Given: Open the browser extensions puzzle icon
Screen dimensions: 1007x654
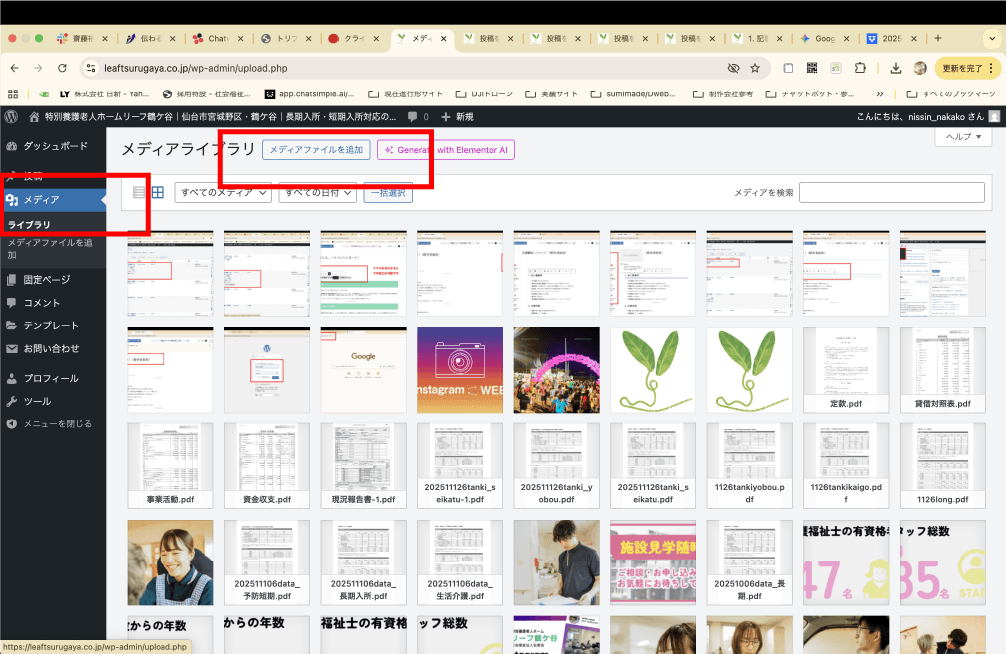Looking at the screenshot, I should pos(859,68).
